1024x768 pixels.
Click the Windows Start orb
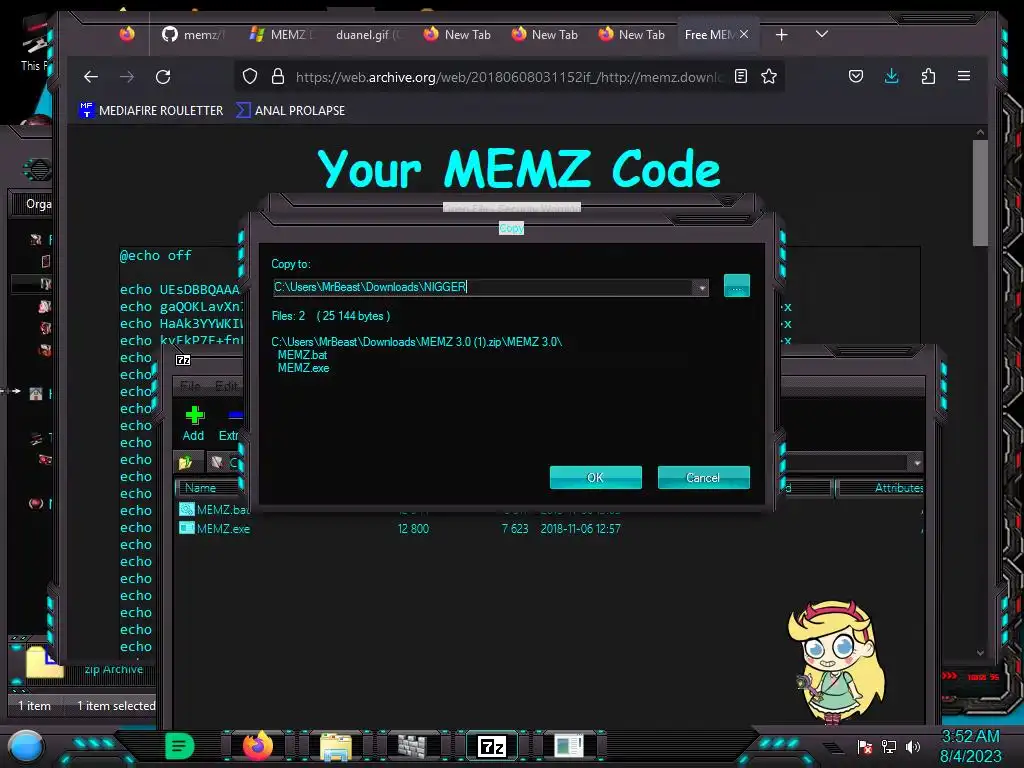click(26, 746)
